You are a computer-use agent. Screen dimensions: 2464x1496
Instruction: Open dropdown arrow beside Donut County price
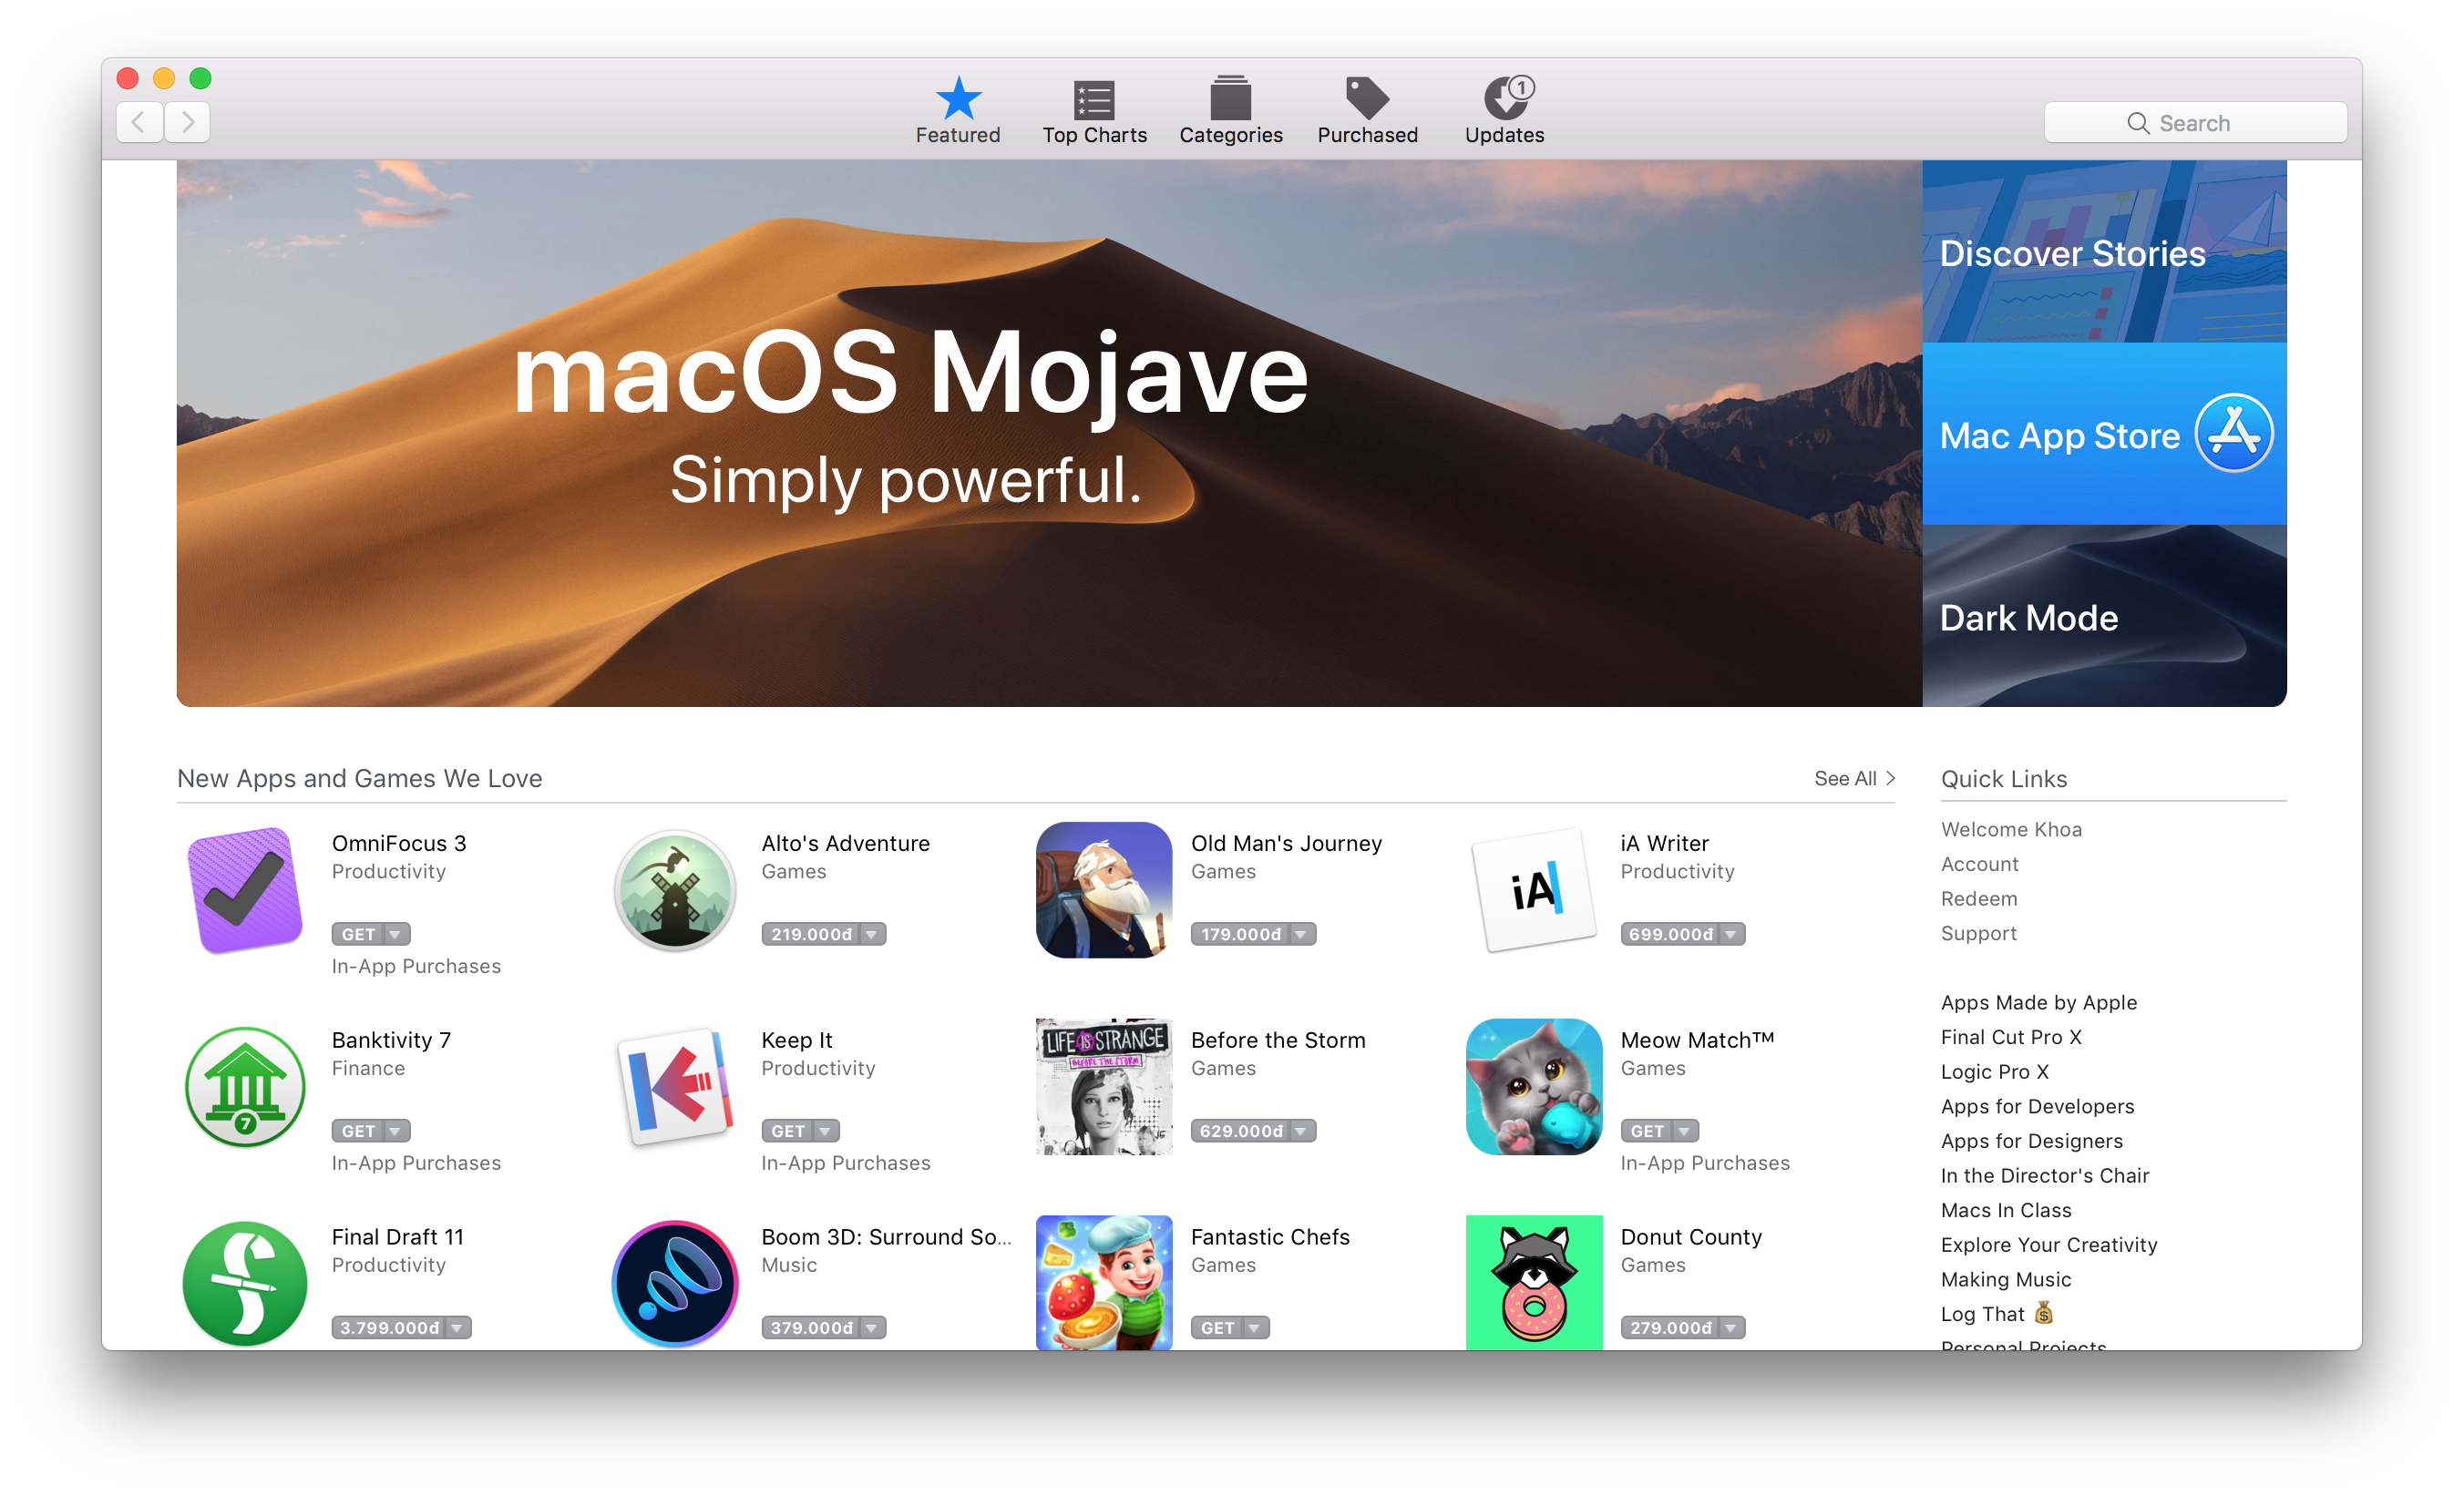[x=1731, y=1328]
